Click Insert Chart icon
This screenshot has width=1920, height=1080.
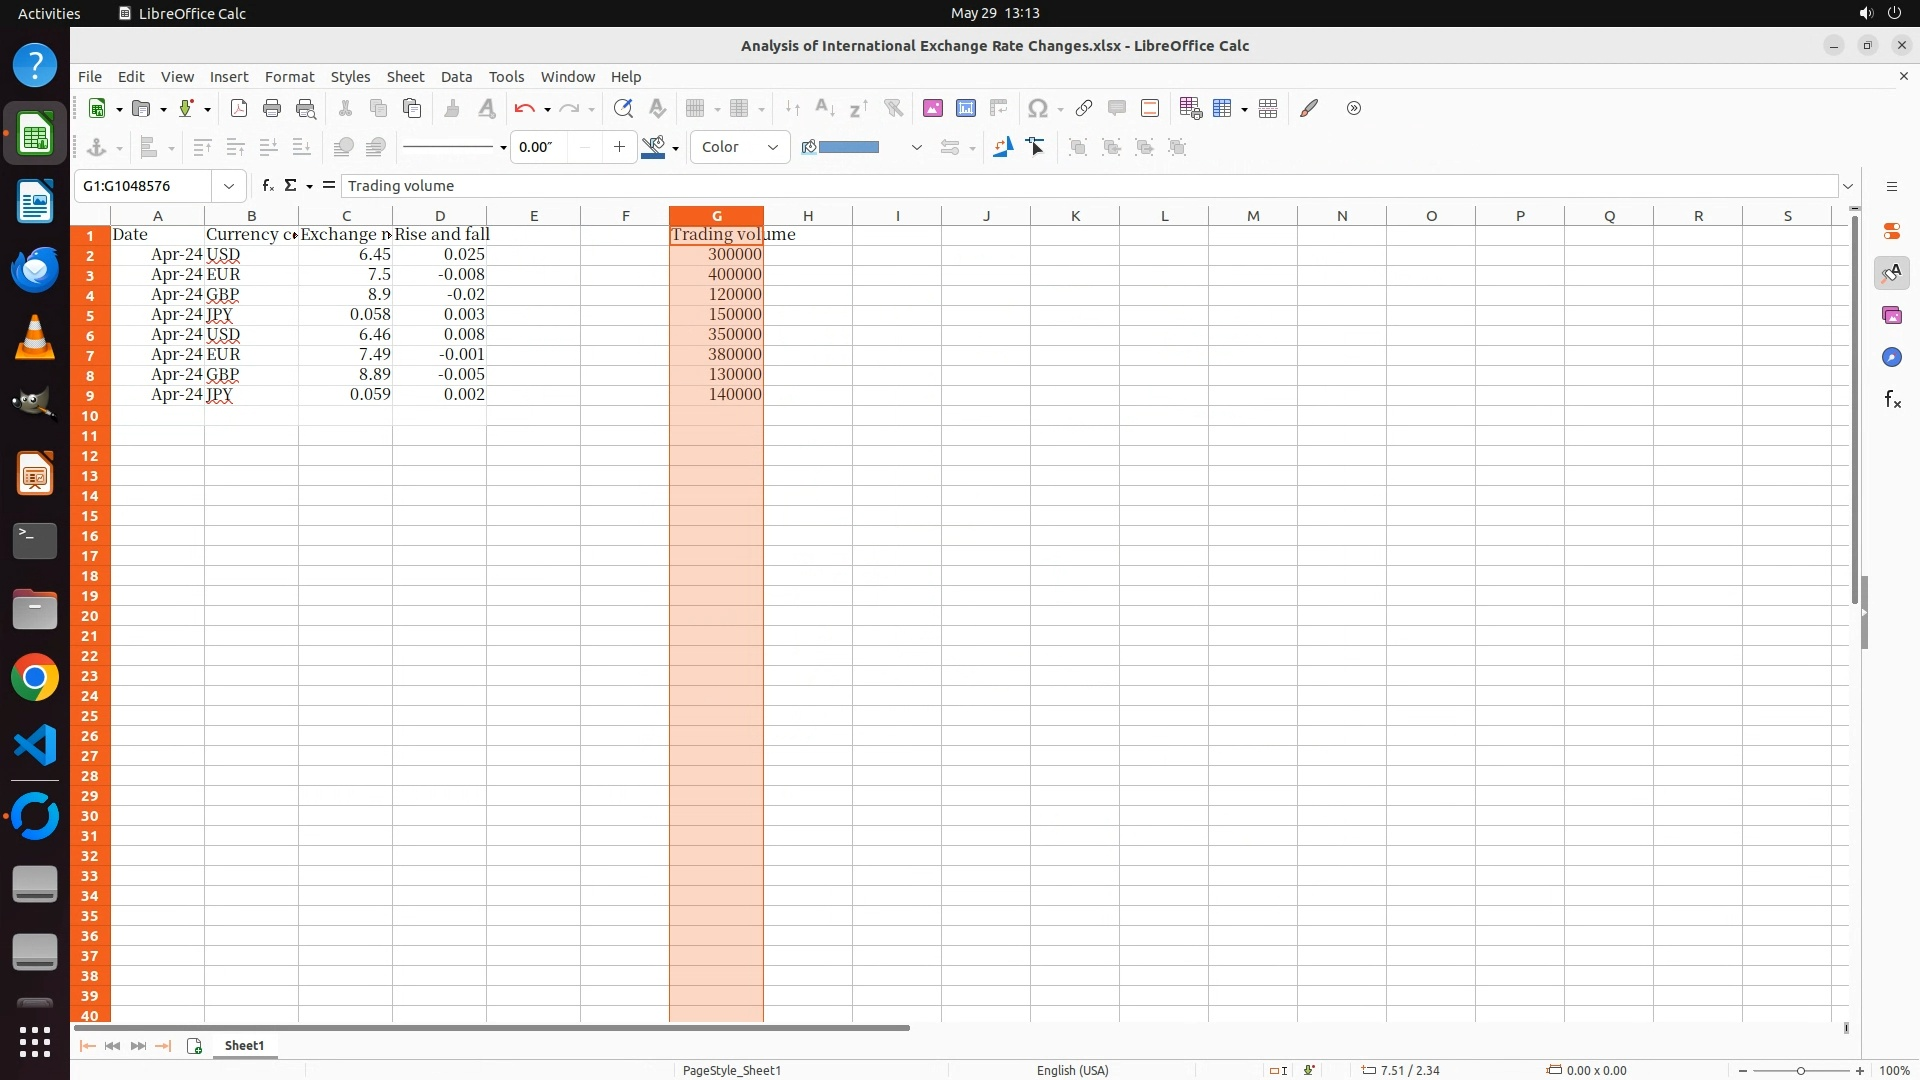point(965,108)
